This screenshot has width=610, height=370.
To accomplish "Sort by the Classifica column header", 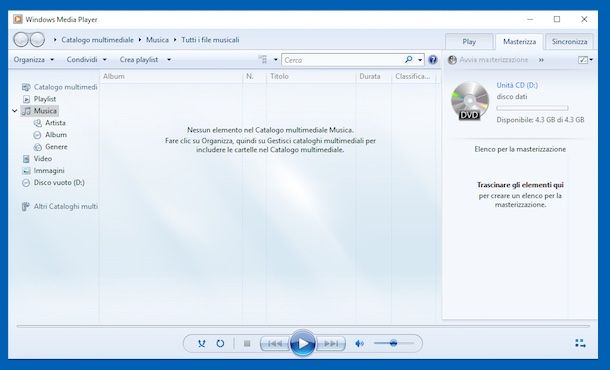I will (414, 76).
